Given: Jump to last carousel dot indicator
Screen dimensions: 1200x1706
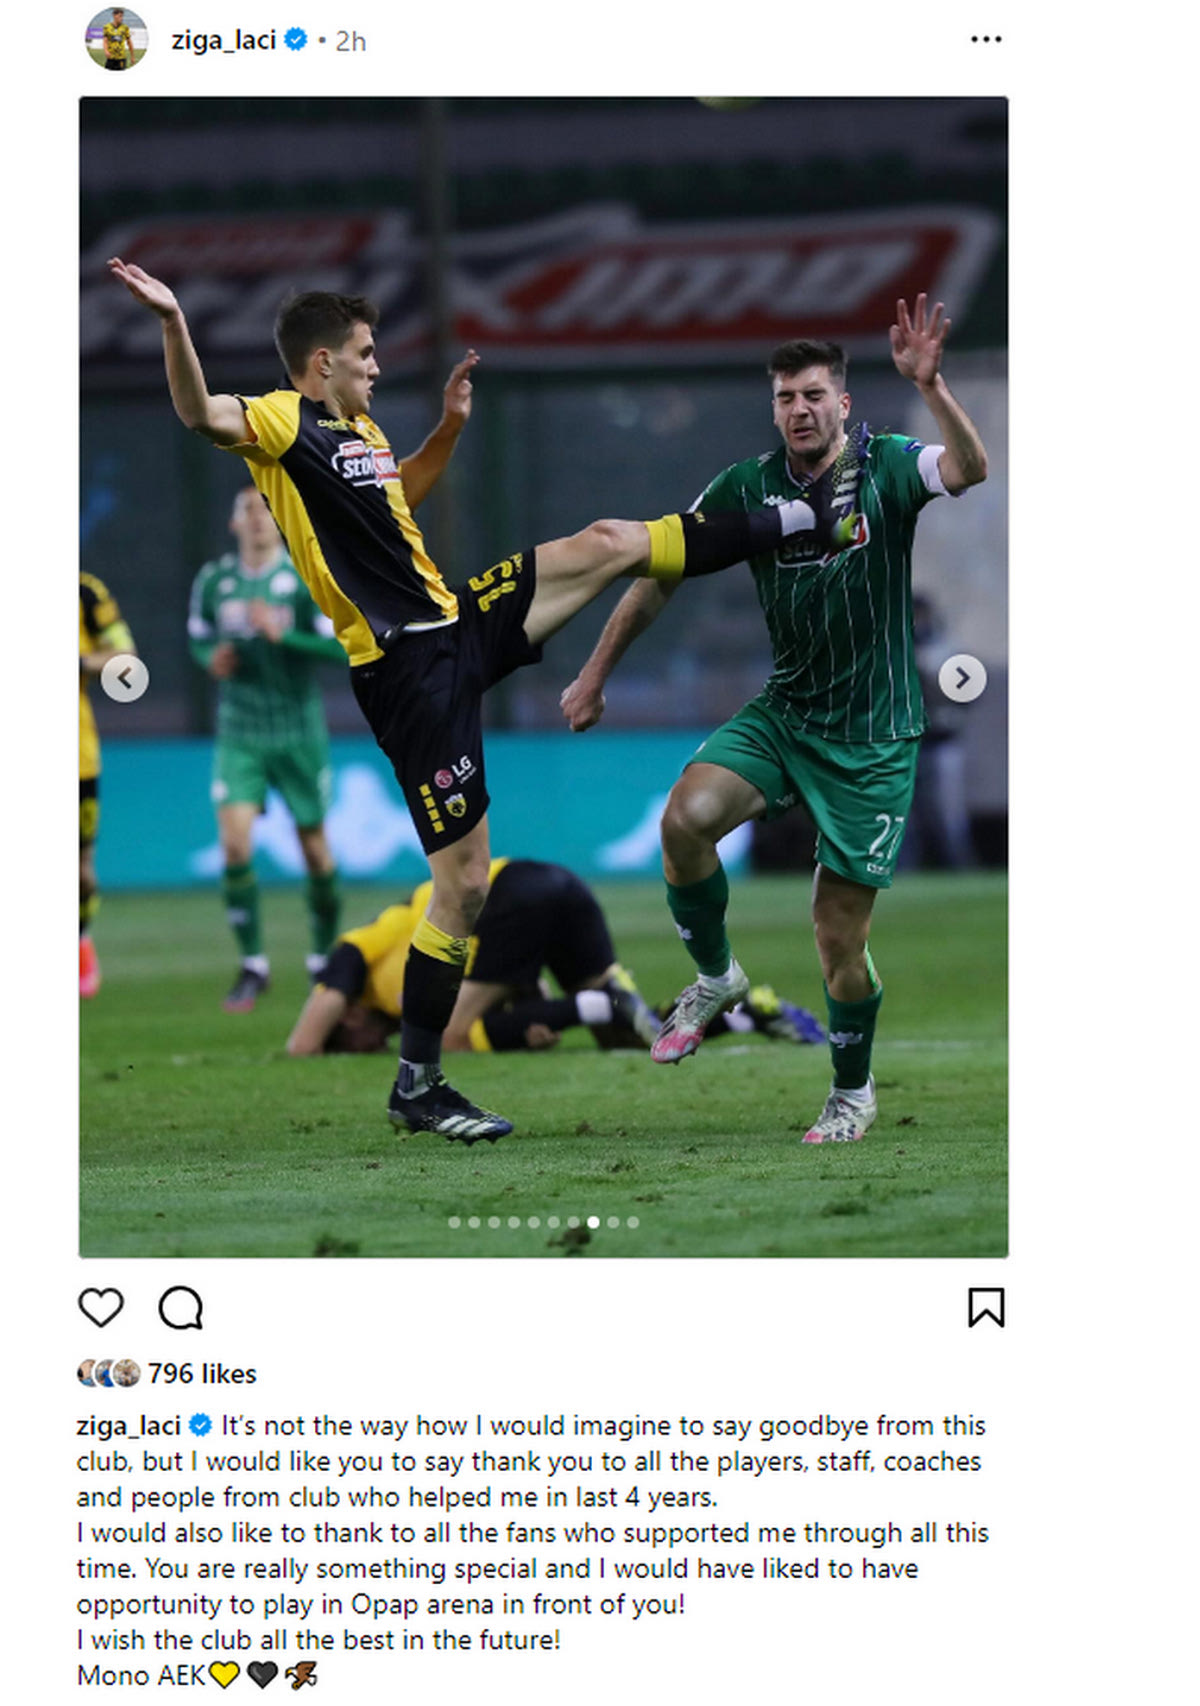Looking at the screenshot, I should 633,1222.
